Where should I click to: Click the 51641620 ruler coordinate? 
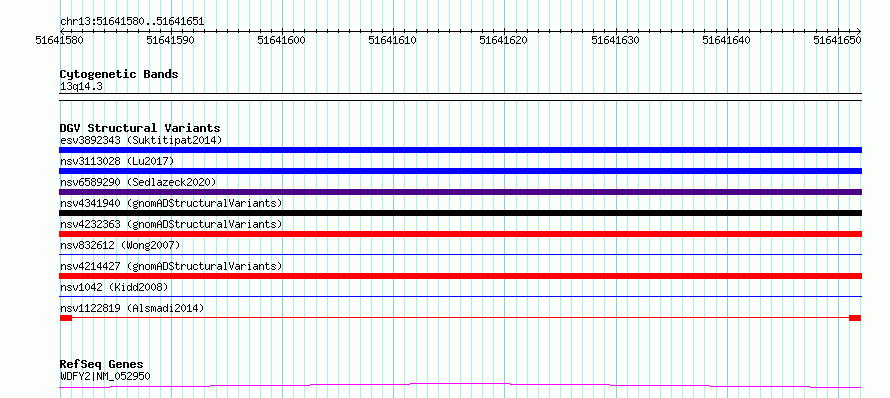point(504,40)
